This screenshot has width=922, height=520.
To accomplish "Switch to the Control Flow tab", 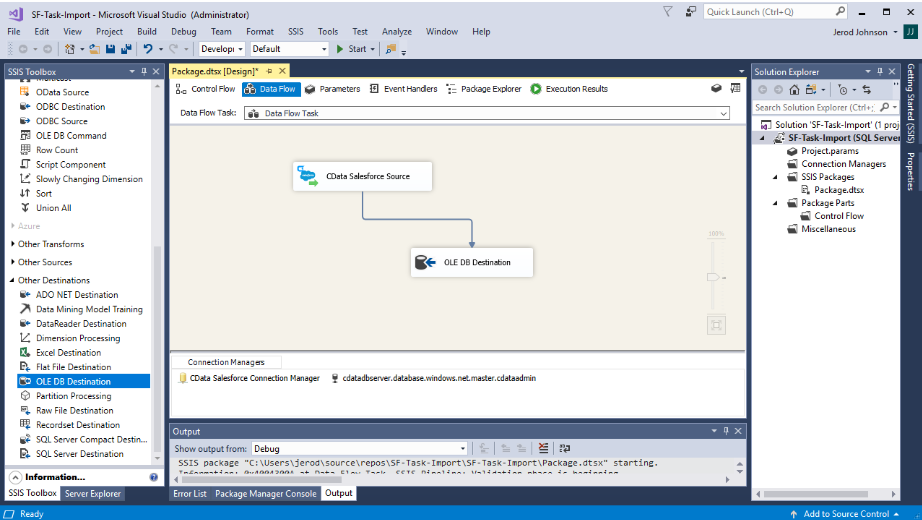I will [x=205, y=89].
